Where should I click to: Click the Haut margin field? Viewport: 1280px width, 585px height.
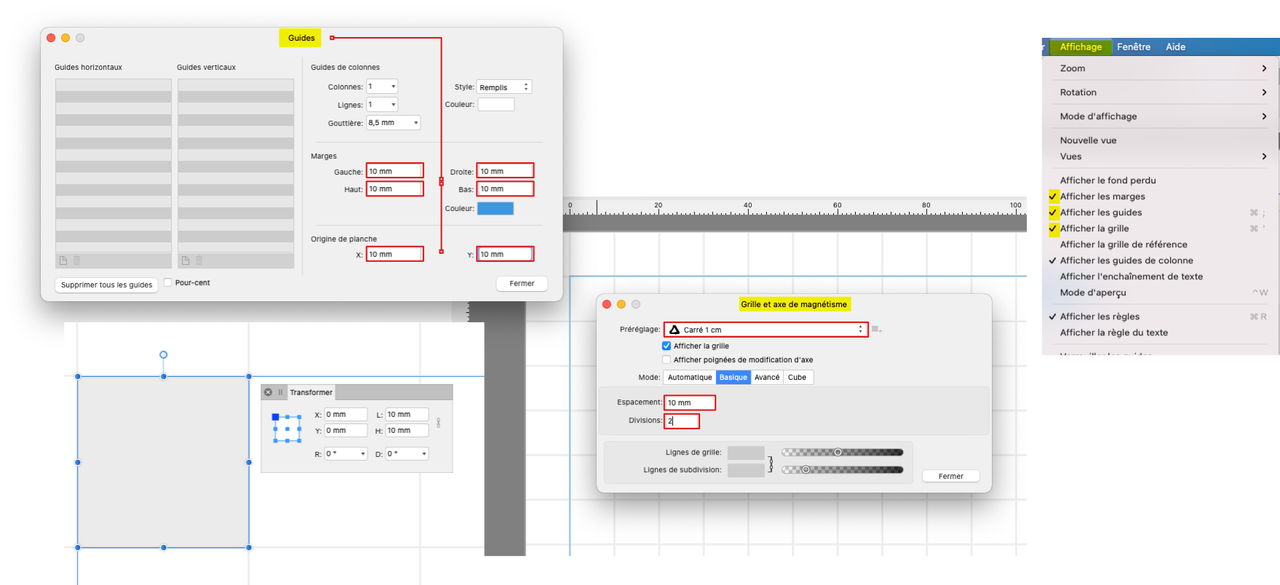(x=395, y=189)
